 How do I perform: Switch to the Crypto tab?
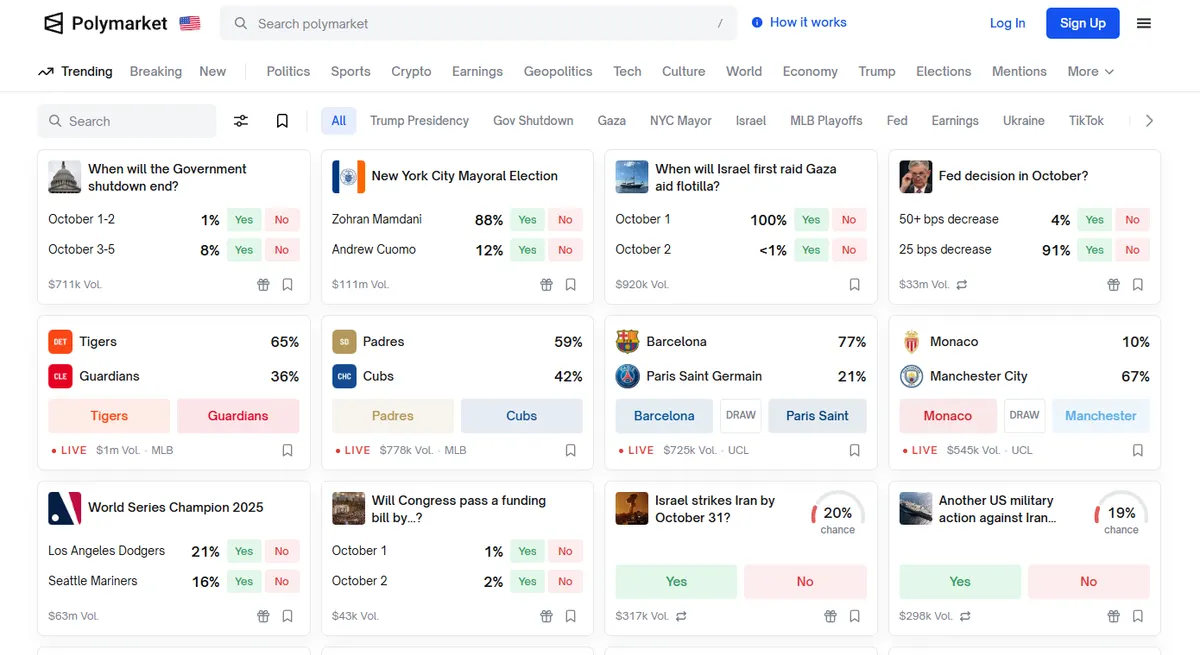[x=411, y=71]
